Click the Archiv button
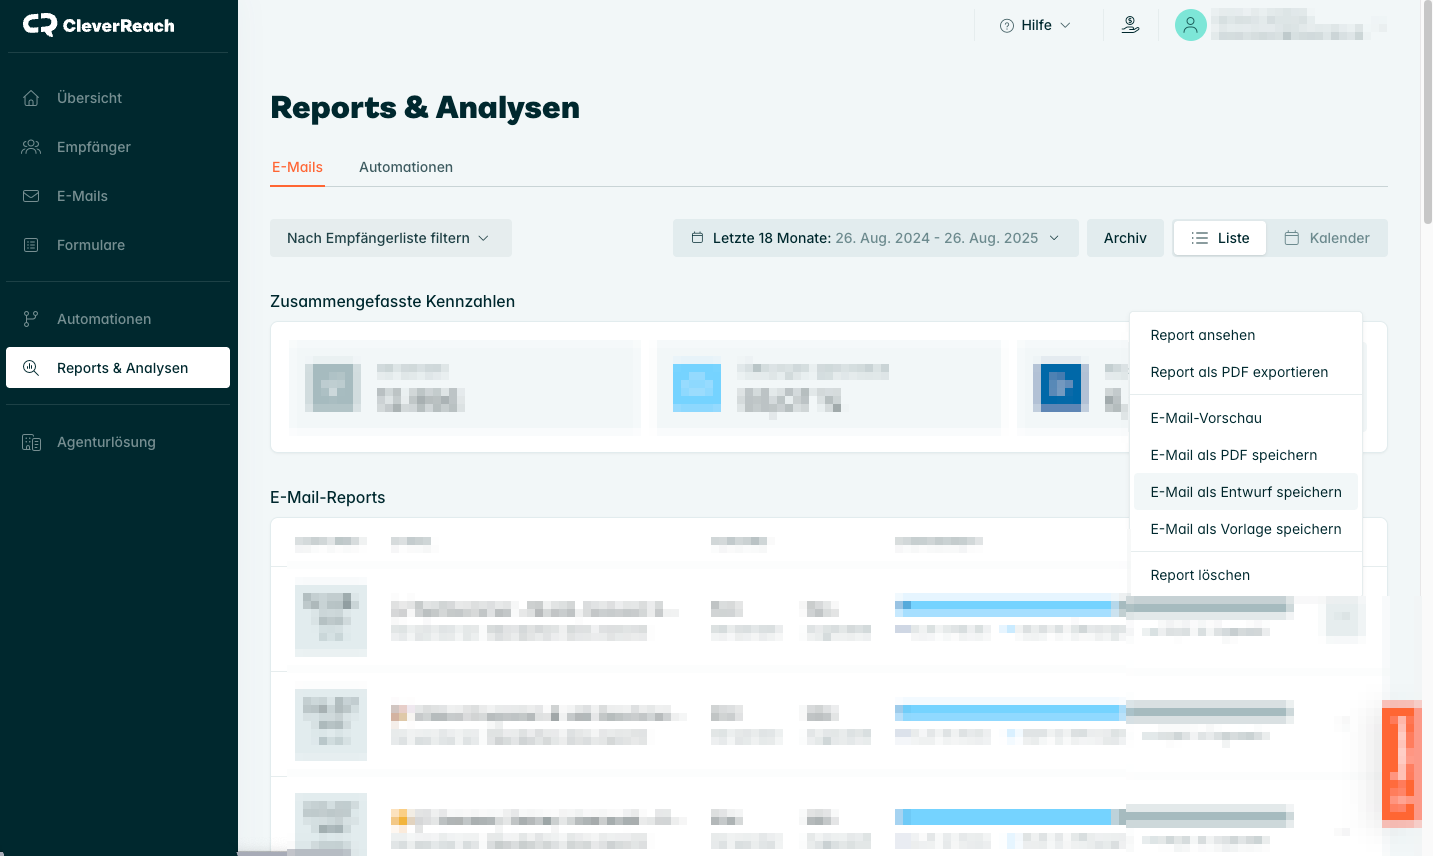Screen dimensions: 1433x856 tap(1125, 238)
